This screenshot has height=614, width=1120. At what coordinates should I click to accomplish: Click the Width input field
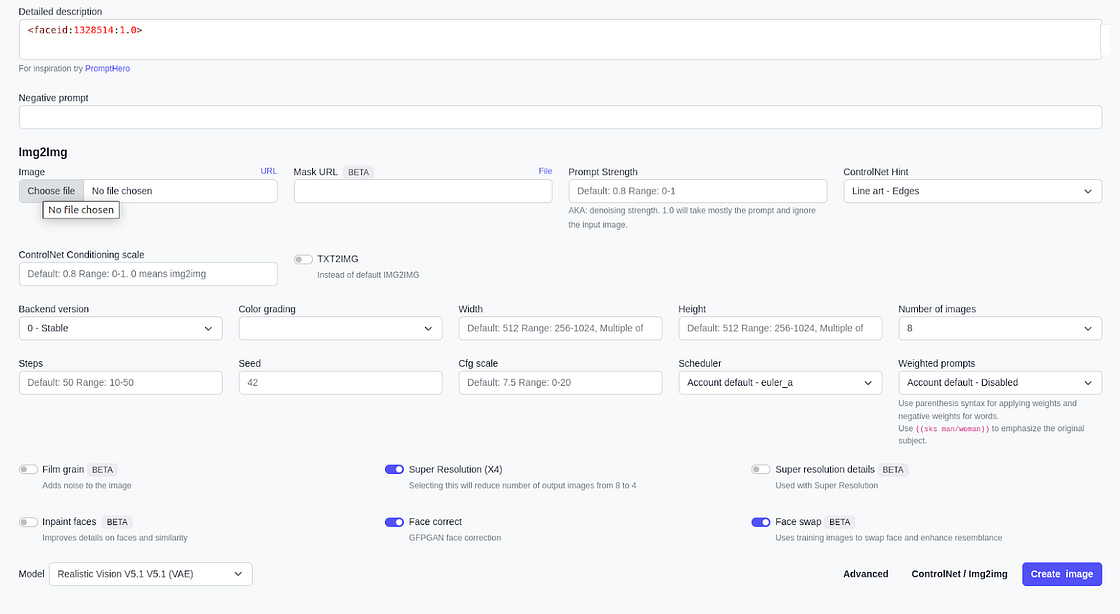click(x=560, y=328)
